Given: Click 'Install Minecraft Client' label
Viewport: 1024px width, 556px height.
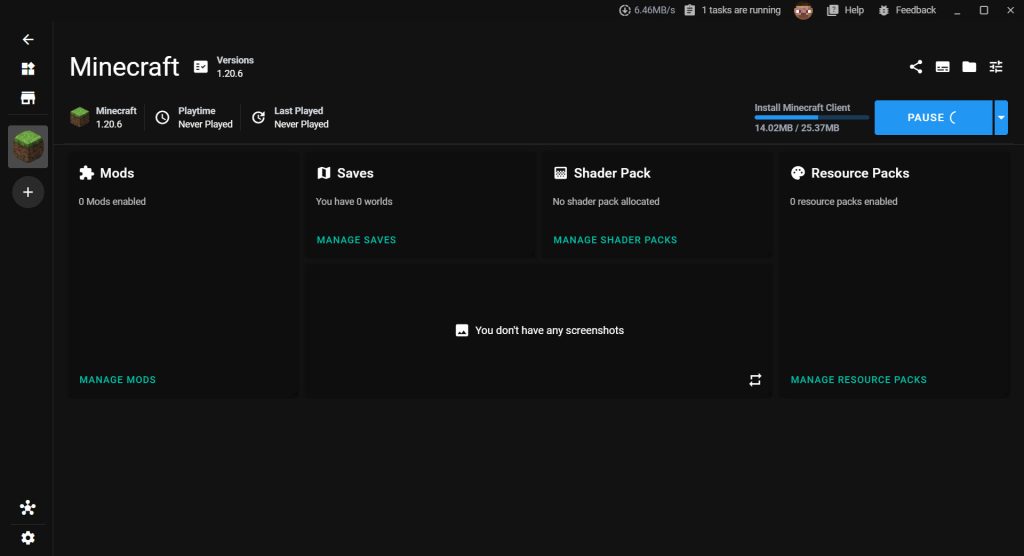Looking at the screenshot, I should click(x=802, y=108).
